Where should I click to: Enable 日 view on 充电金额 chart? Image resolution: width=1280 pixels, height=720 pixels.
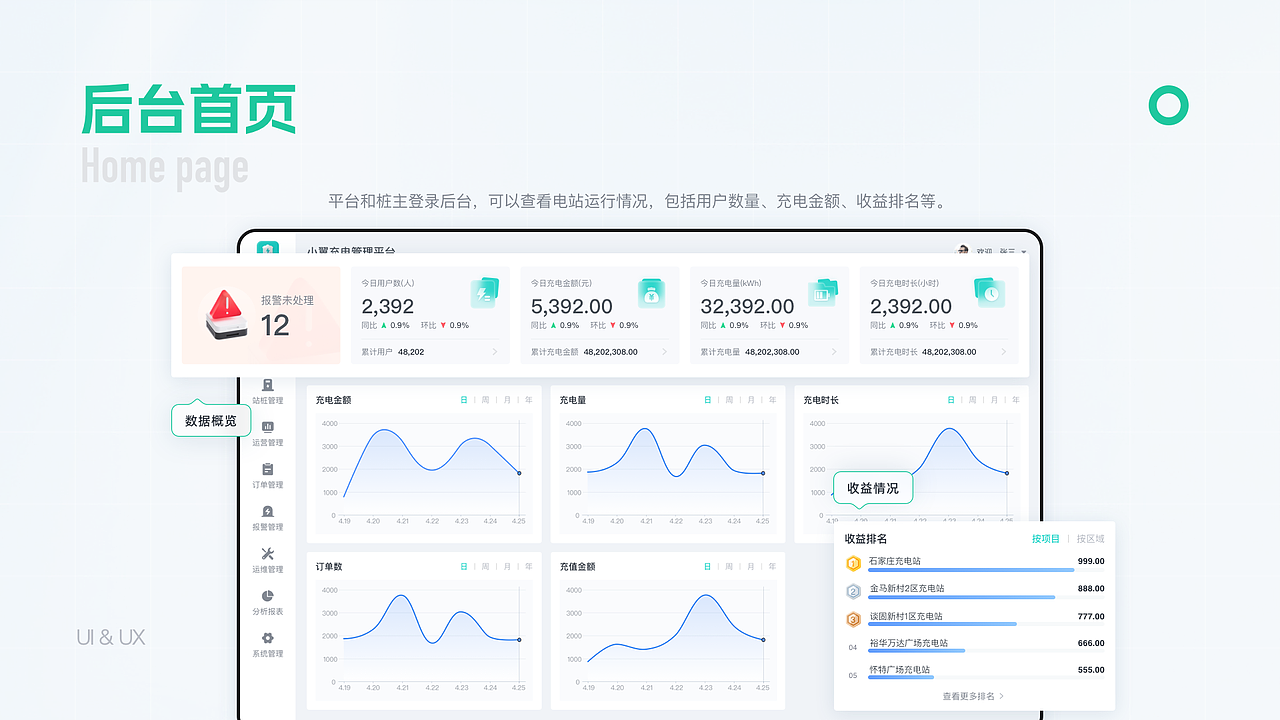click(x=463, y=398)
